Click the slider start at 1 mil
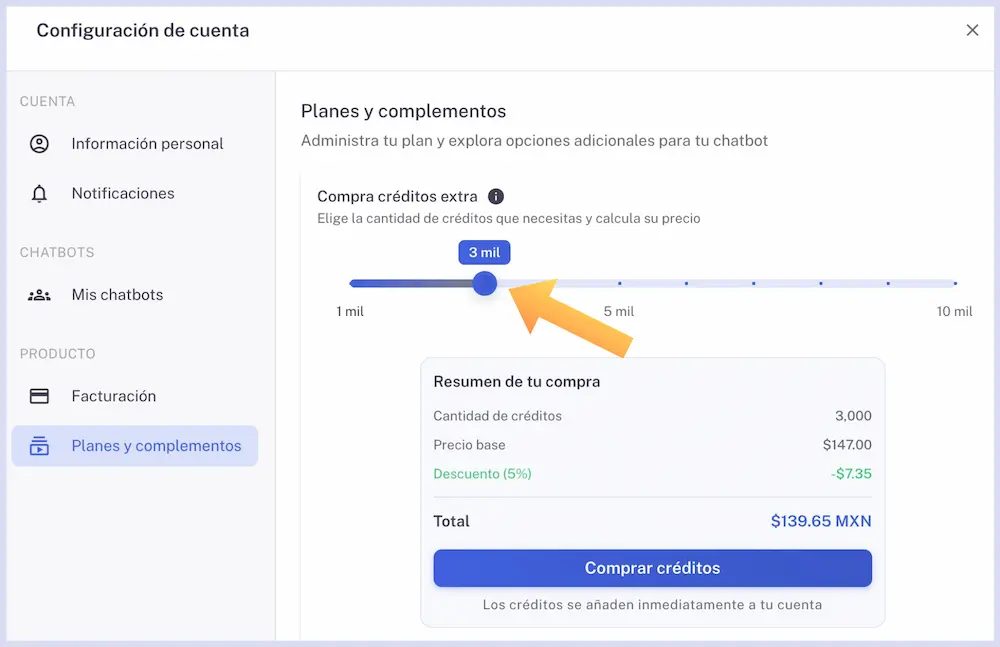The width and height of the screenshot is (1000, 647). (352, 283)
